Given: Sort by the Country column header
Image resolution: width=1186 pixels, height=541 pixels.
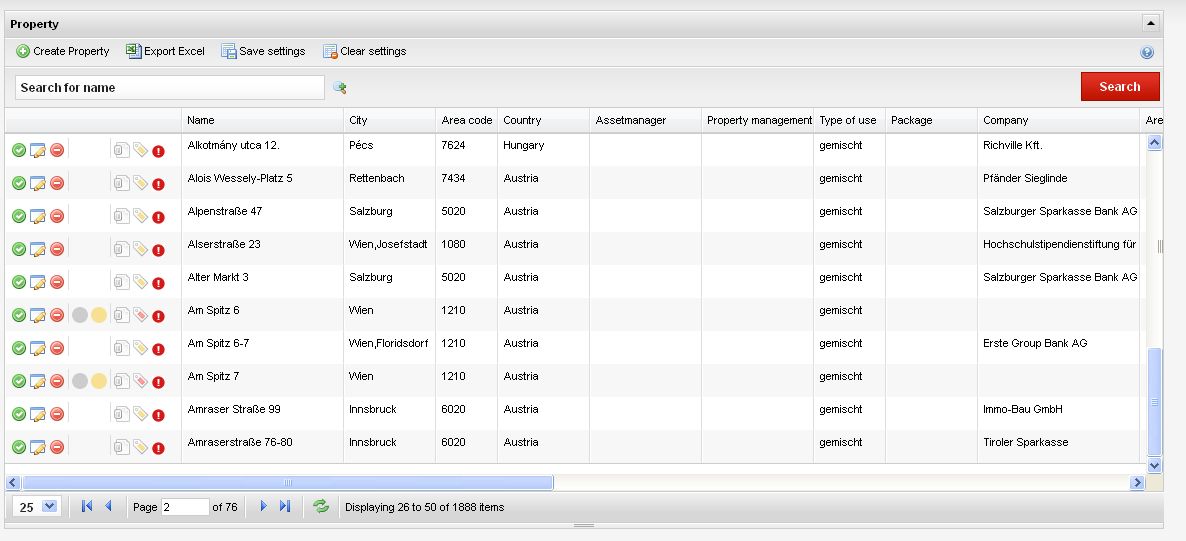Looking at the screenshot, I should (x=522, y=120).
